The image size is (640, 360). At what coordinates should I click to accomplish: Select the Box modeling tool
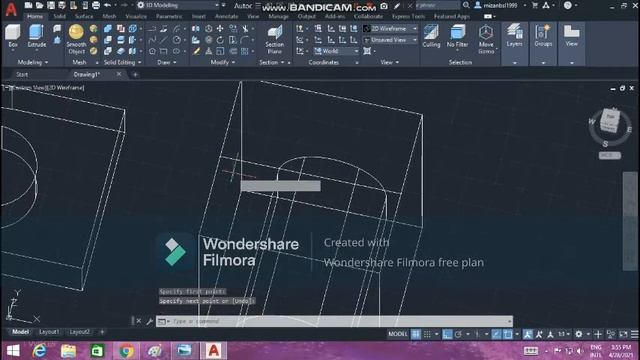coord(13,36)
